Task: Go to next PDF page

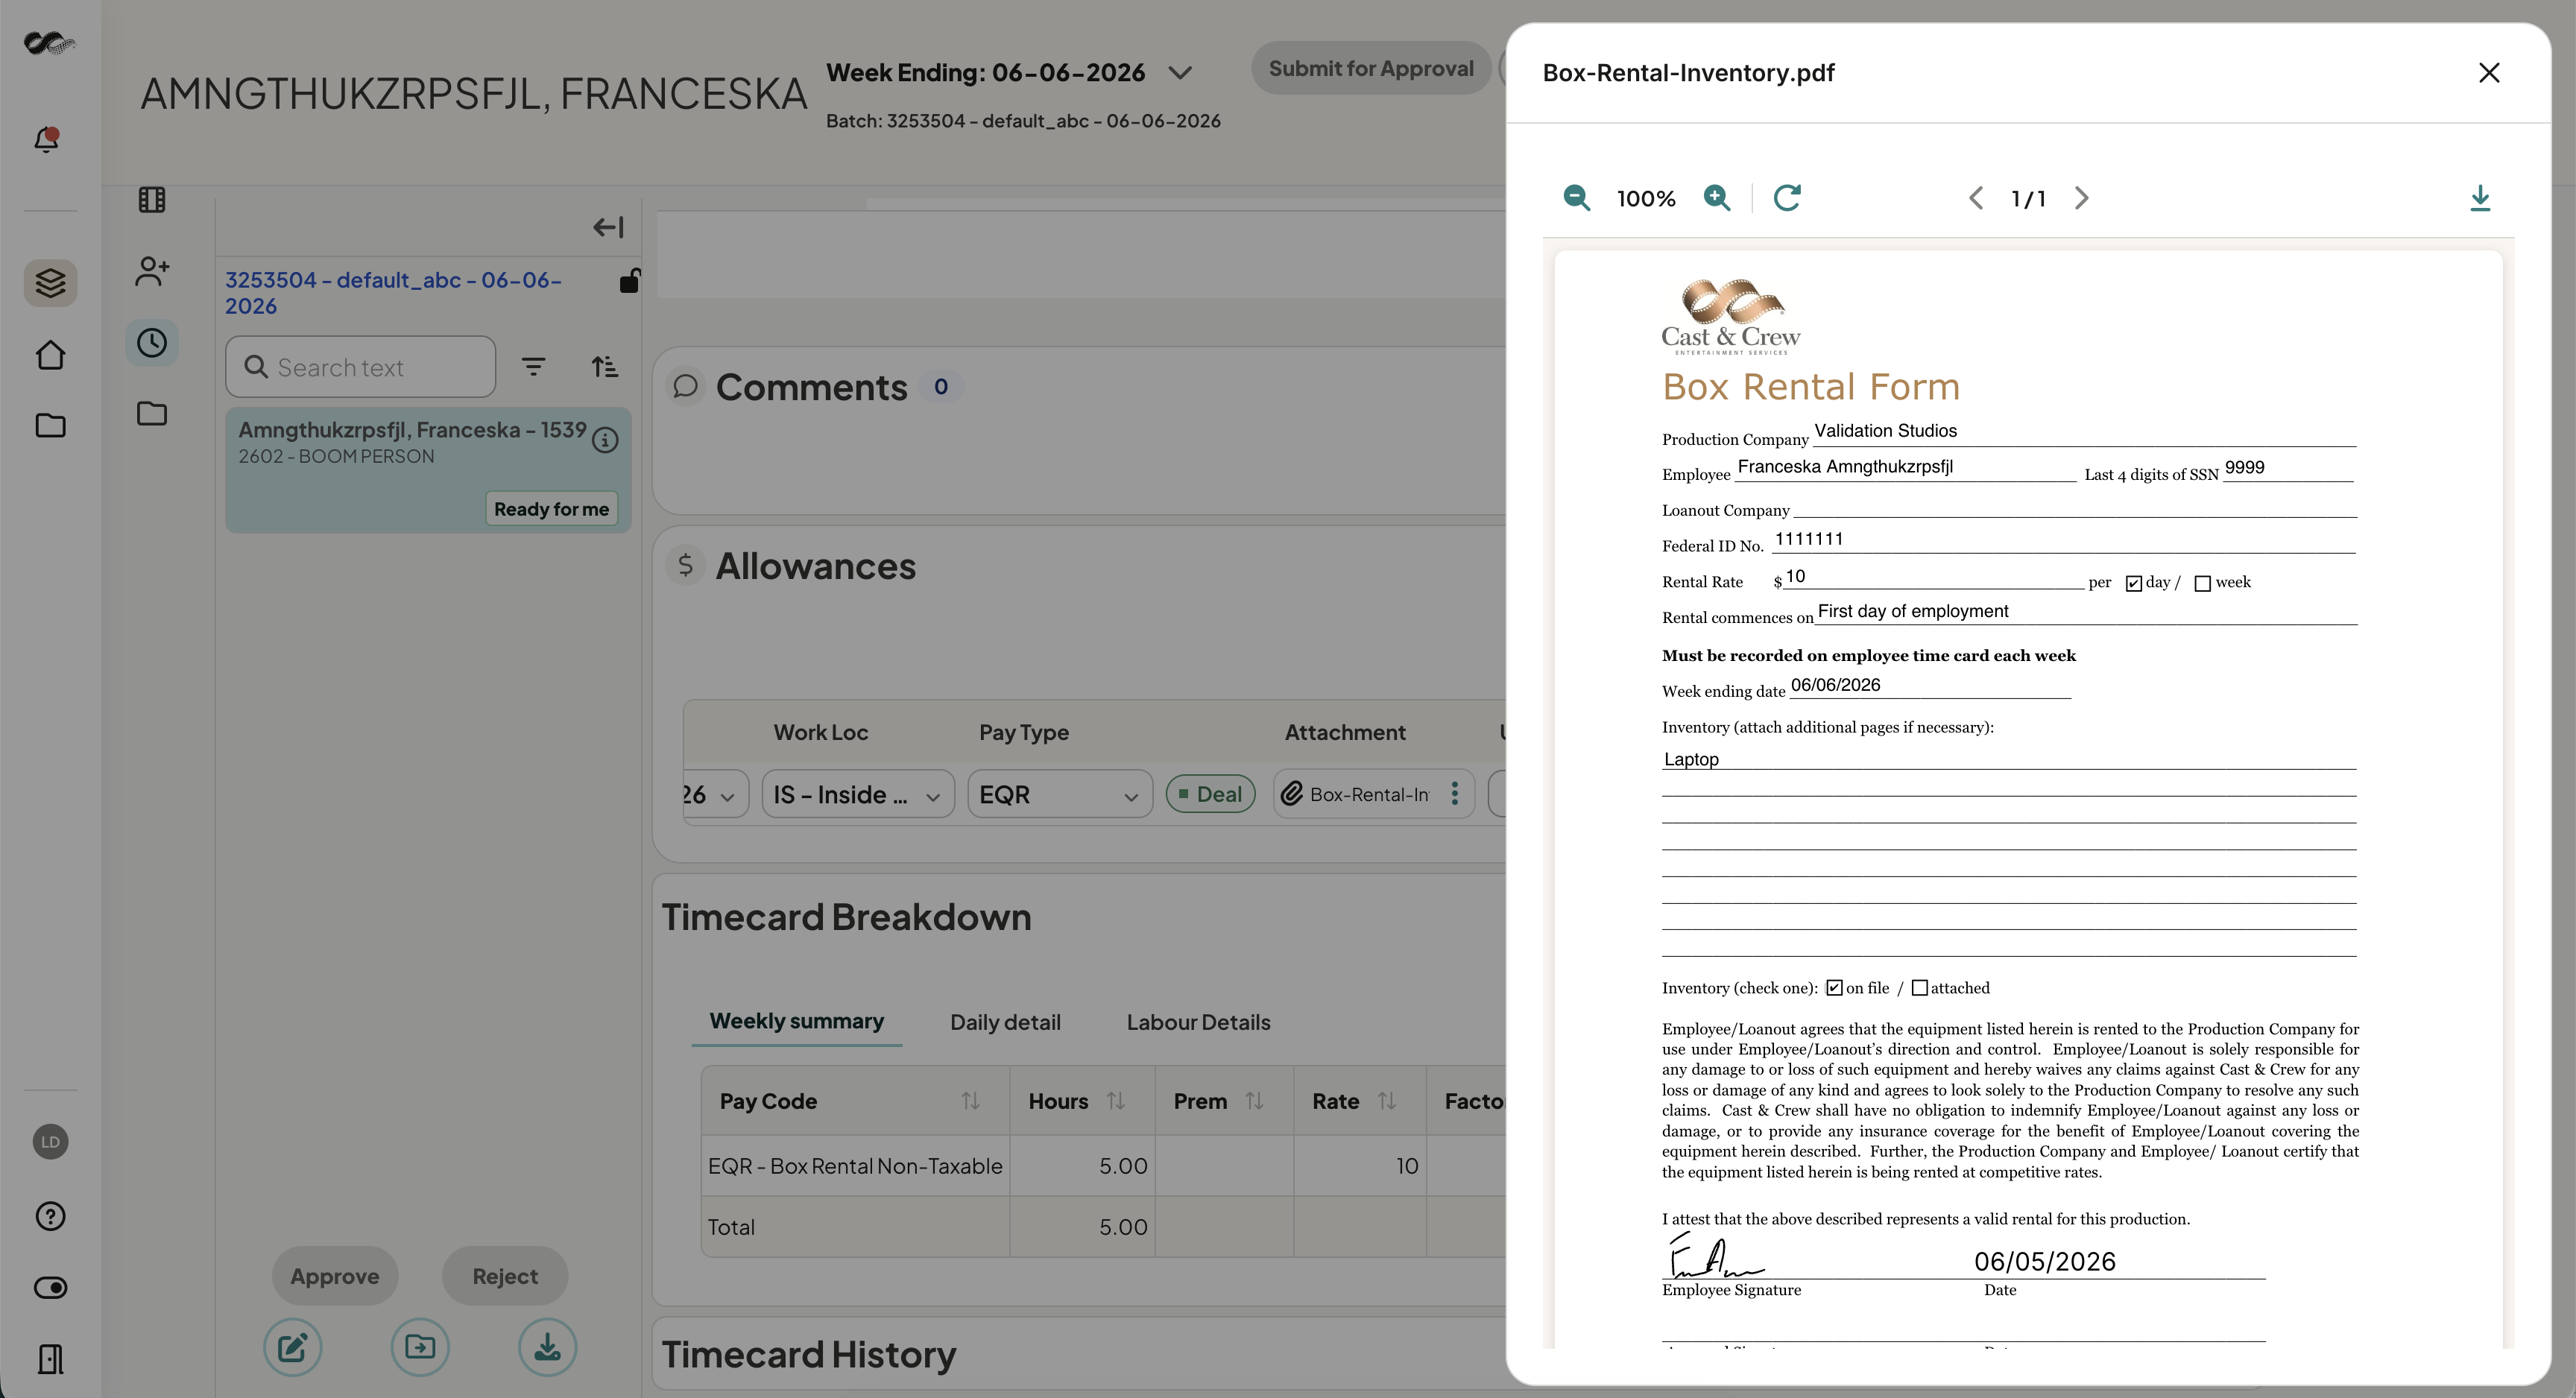Action: pos(2082,198)
